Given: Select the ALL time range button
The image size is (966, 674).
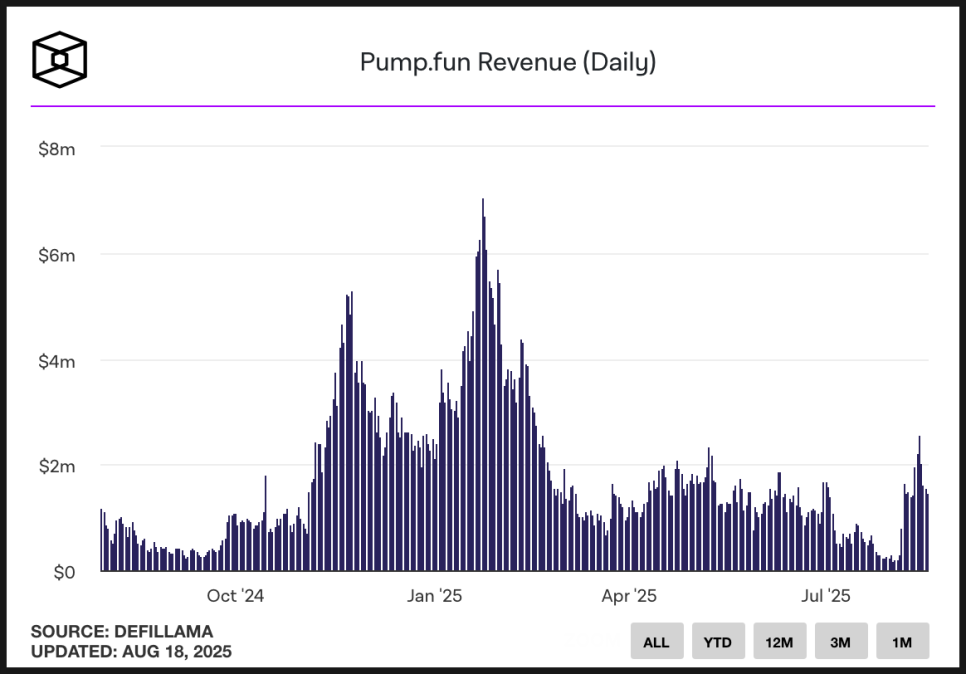Looking at the screenshot, I should tap(657, 641).
